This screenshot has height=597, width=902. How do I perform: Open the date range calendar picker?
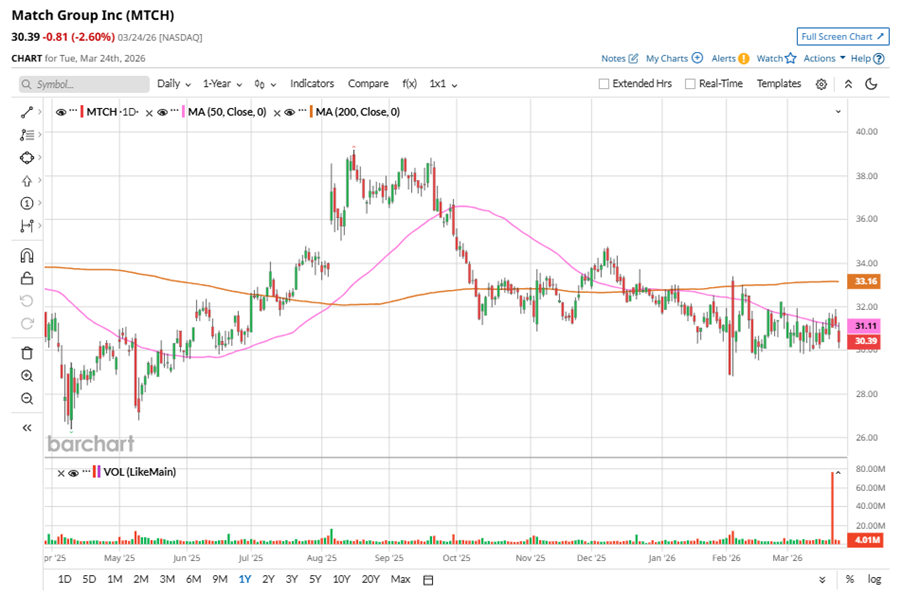pos(428,580)
